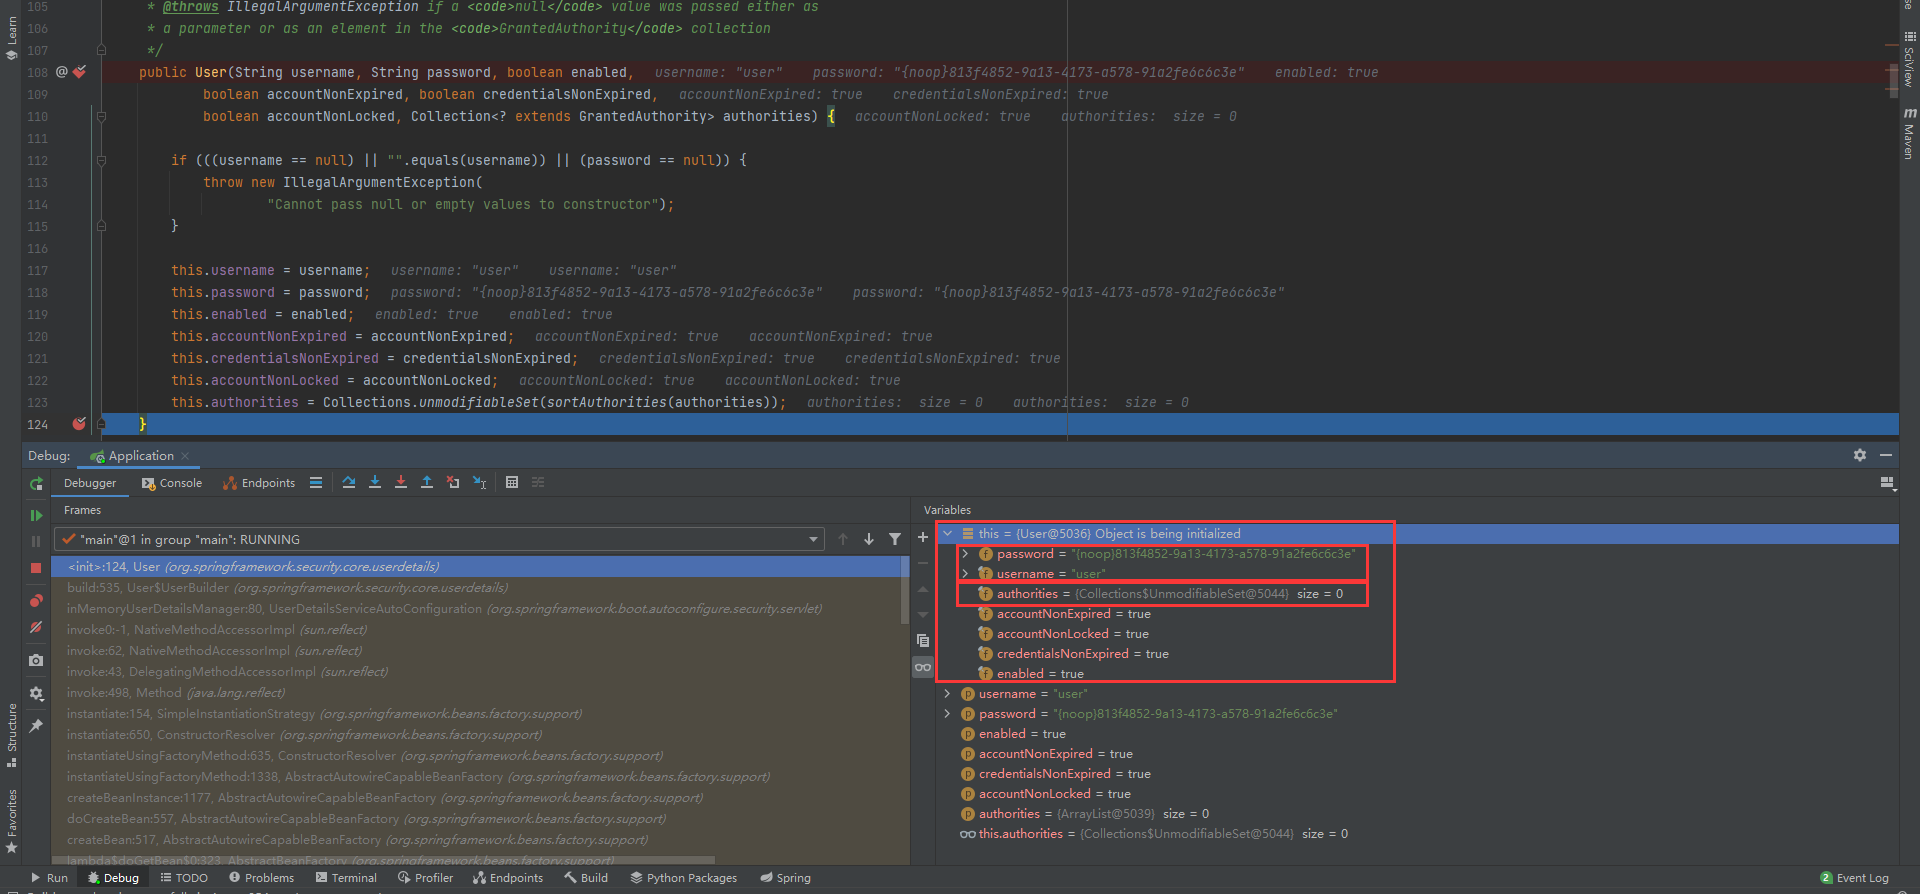Image resolution: width=1920 pixels, height=894 pixels.
Task: Switch to the Debugger tab
Action: tap(90, 483)
